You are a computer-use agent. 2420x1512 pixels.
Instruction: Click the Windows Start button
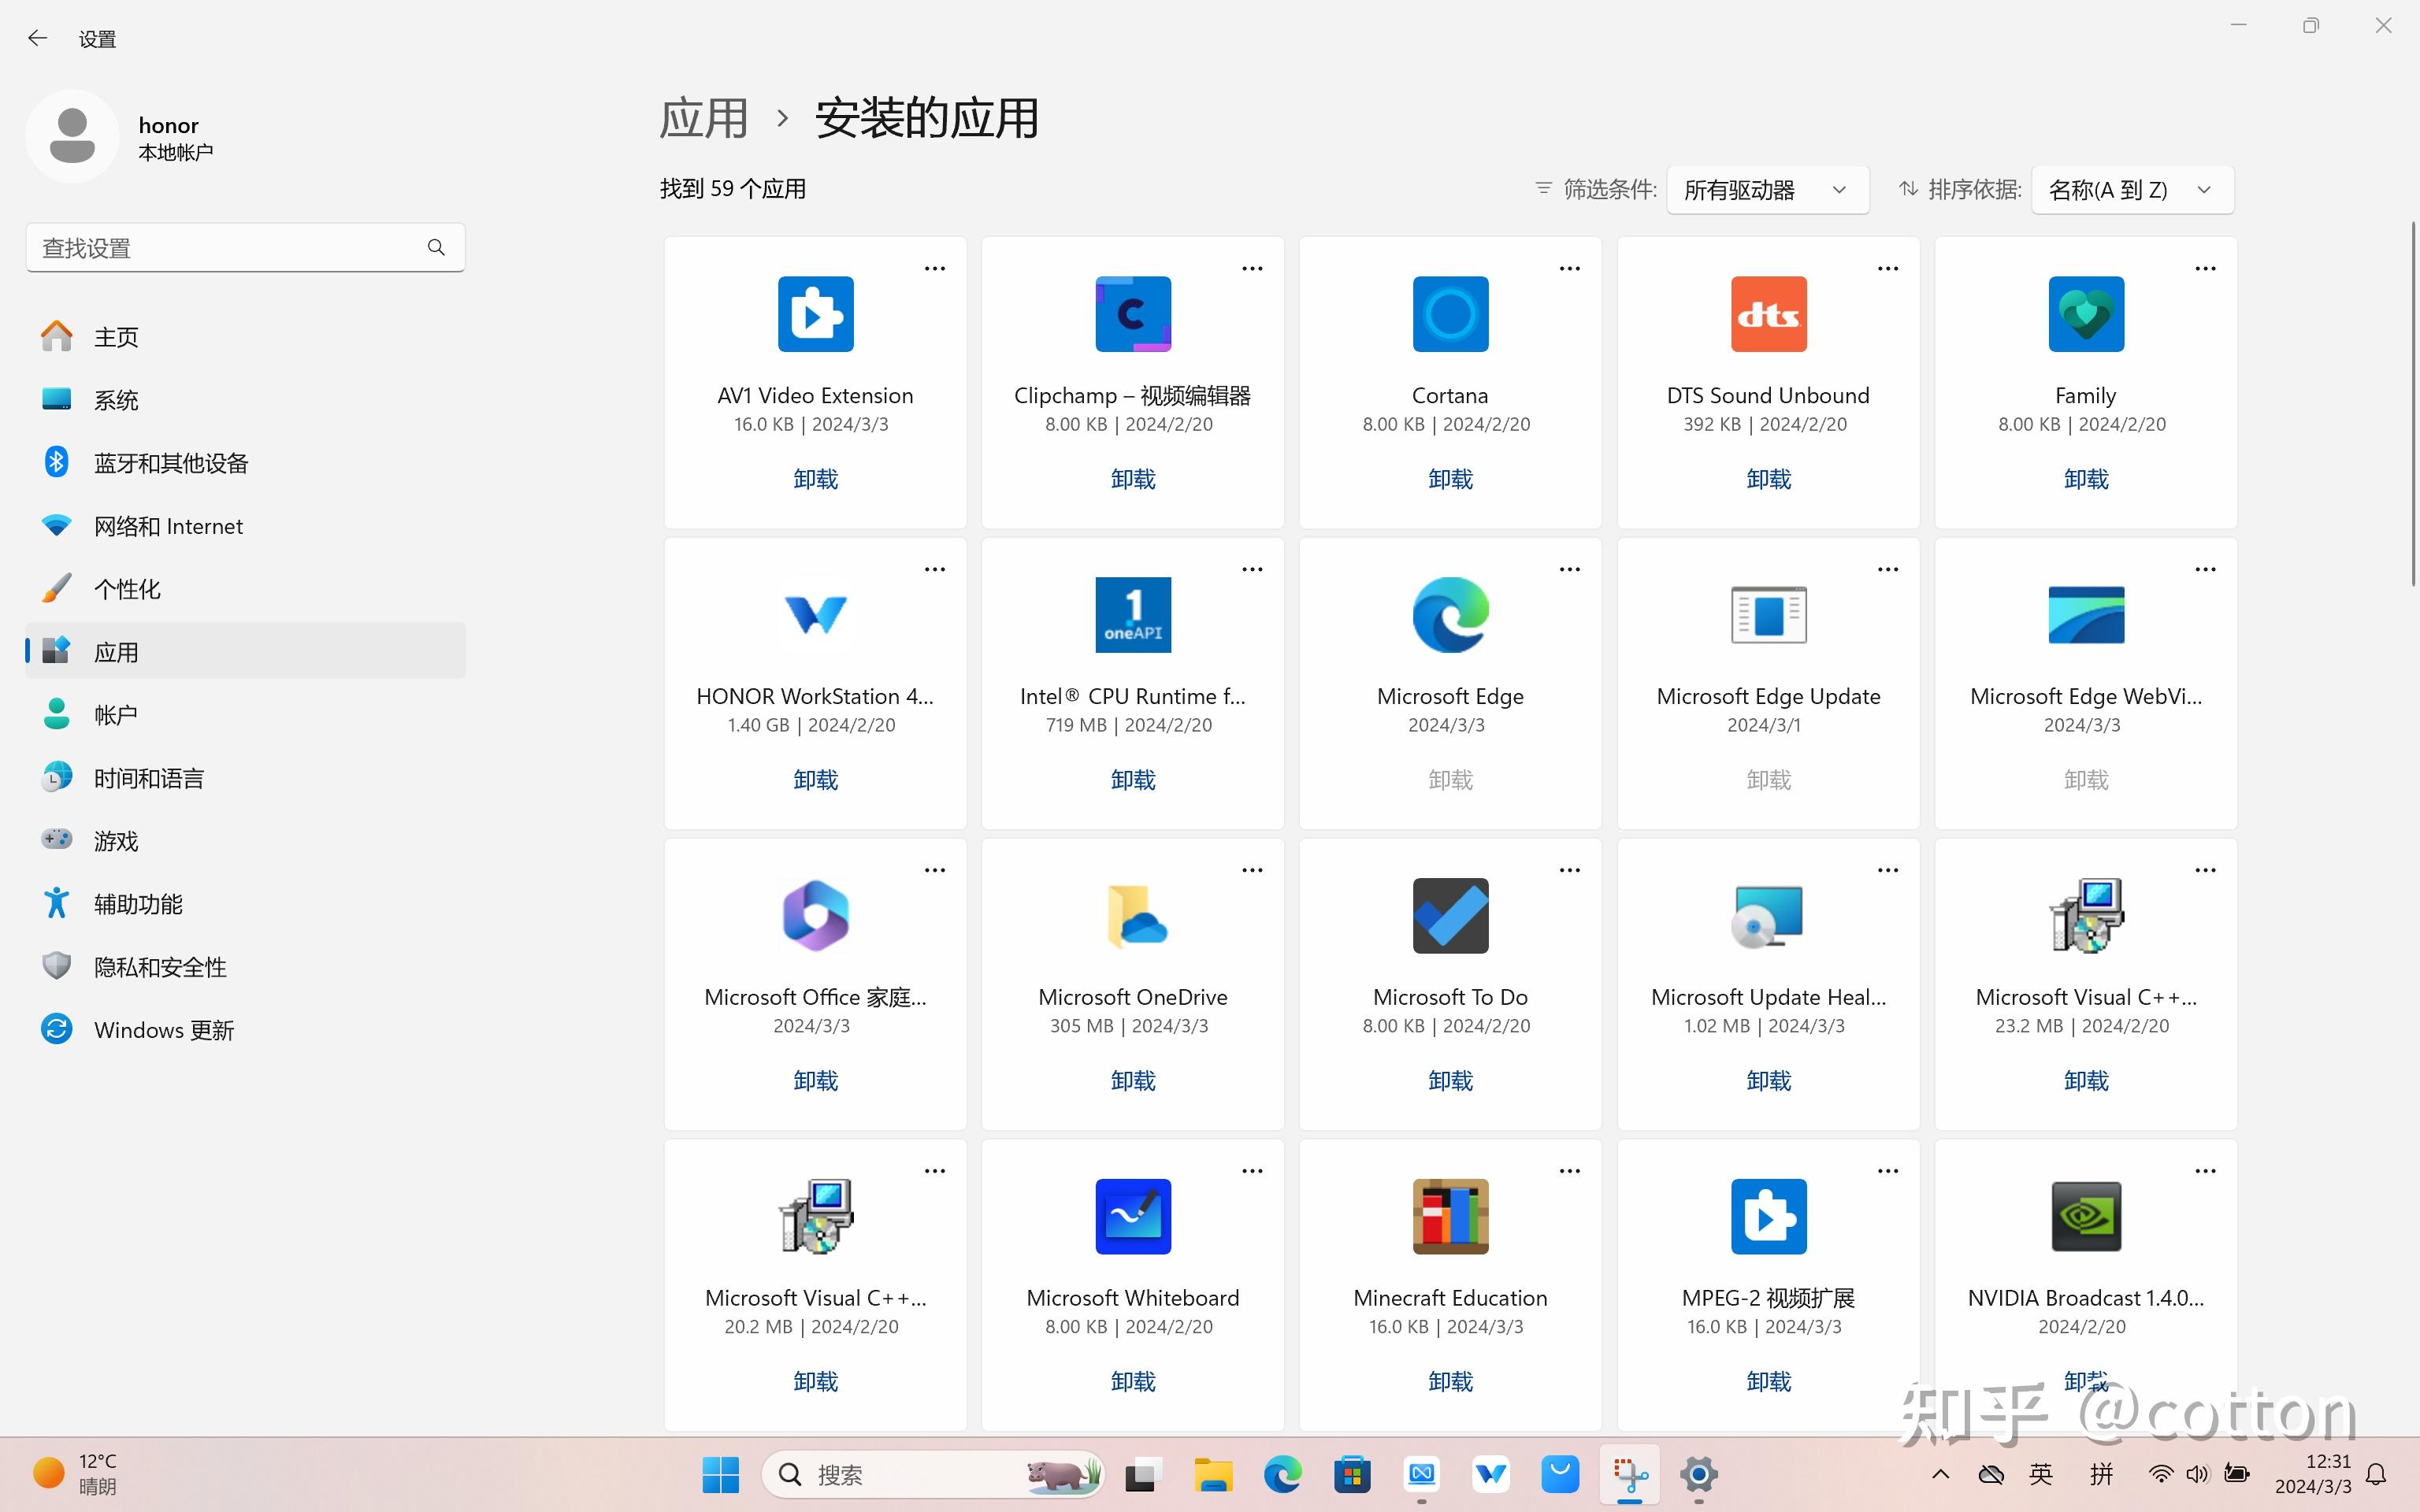pos(720,1474)
